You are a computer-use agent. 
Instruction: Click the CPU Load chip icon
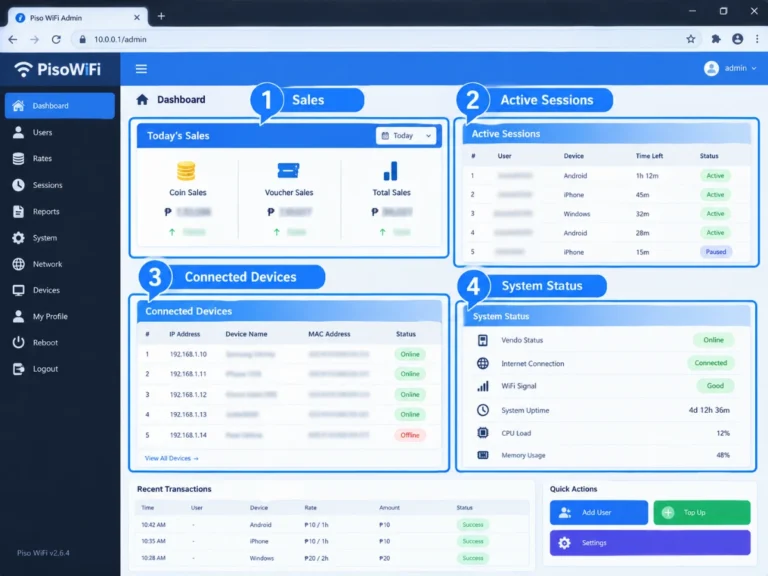point(482,432)
